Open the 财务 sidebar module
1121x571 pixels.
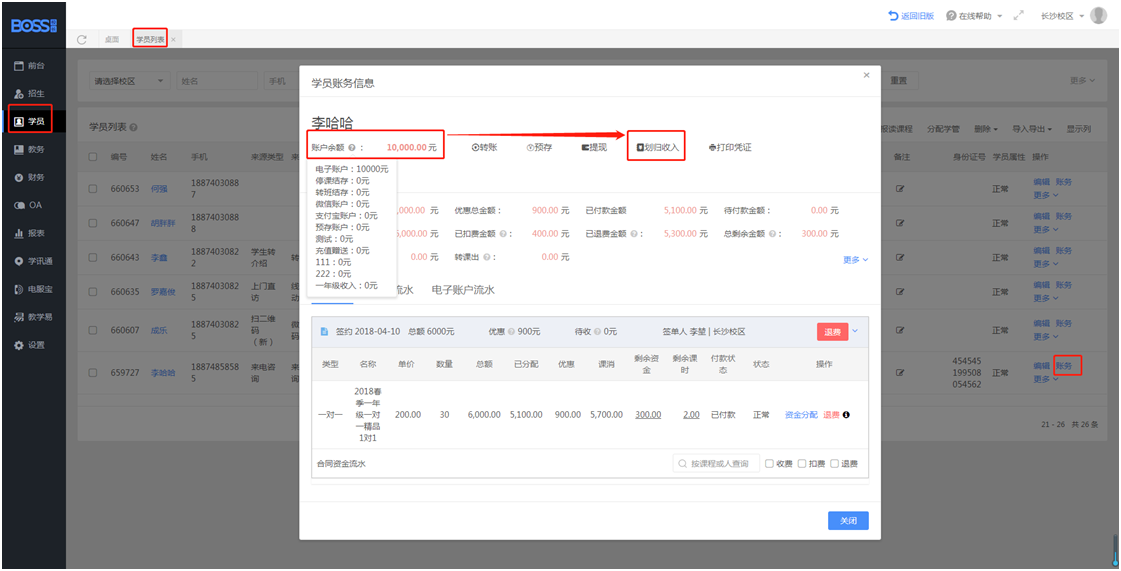30,177
